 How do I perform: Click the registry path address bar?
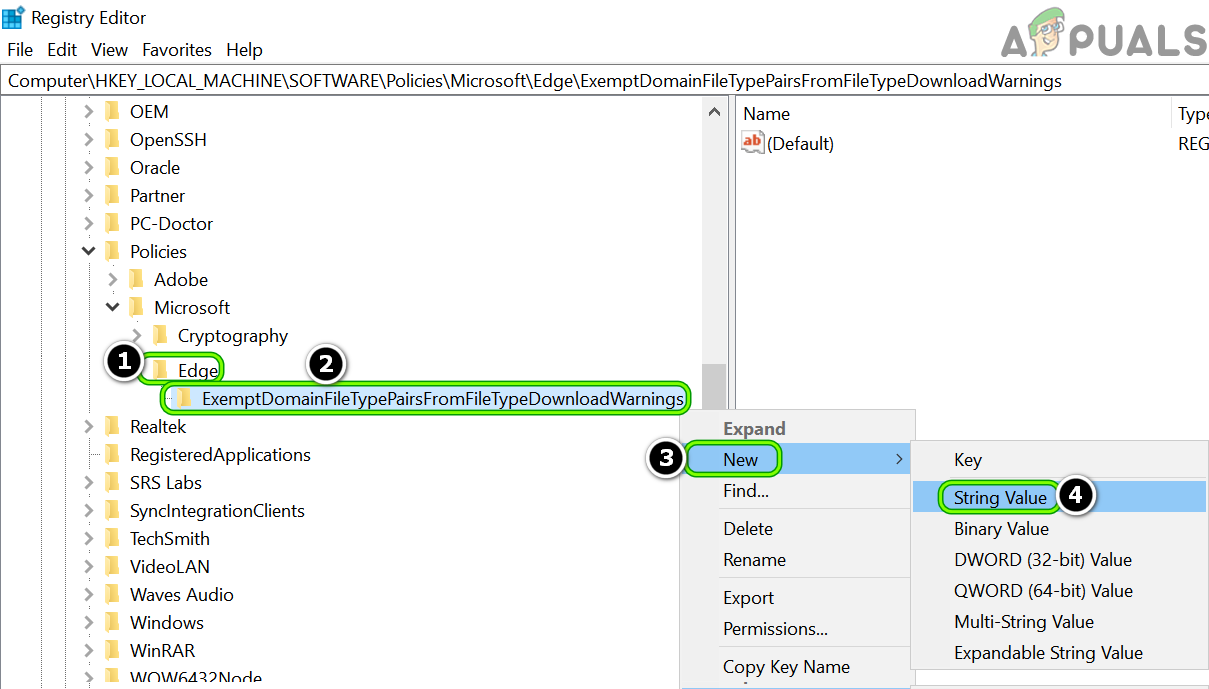(x=604, y=80)
